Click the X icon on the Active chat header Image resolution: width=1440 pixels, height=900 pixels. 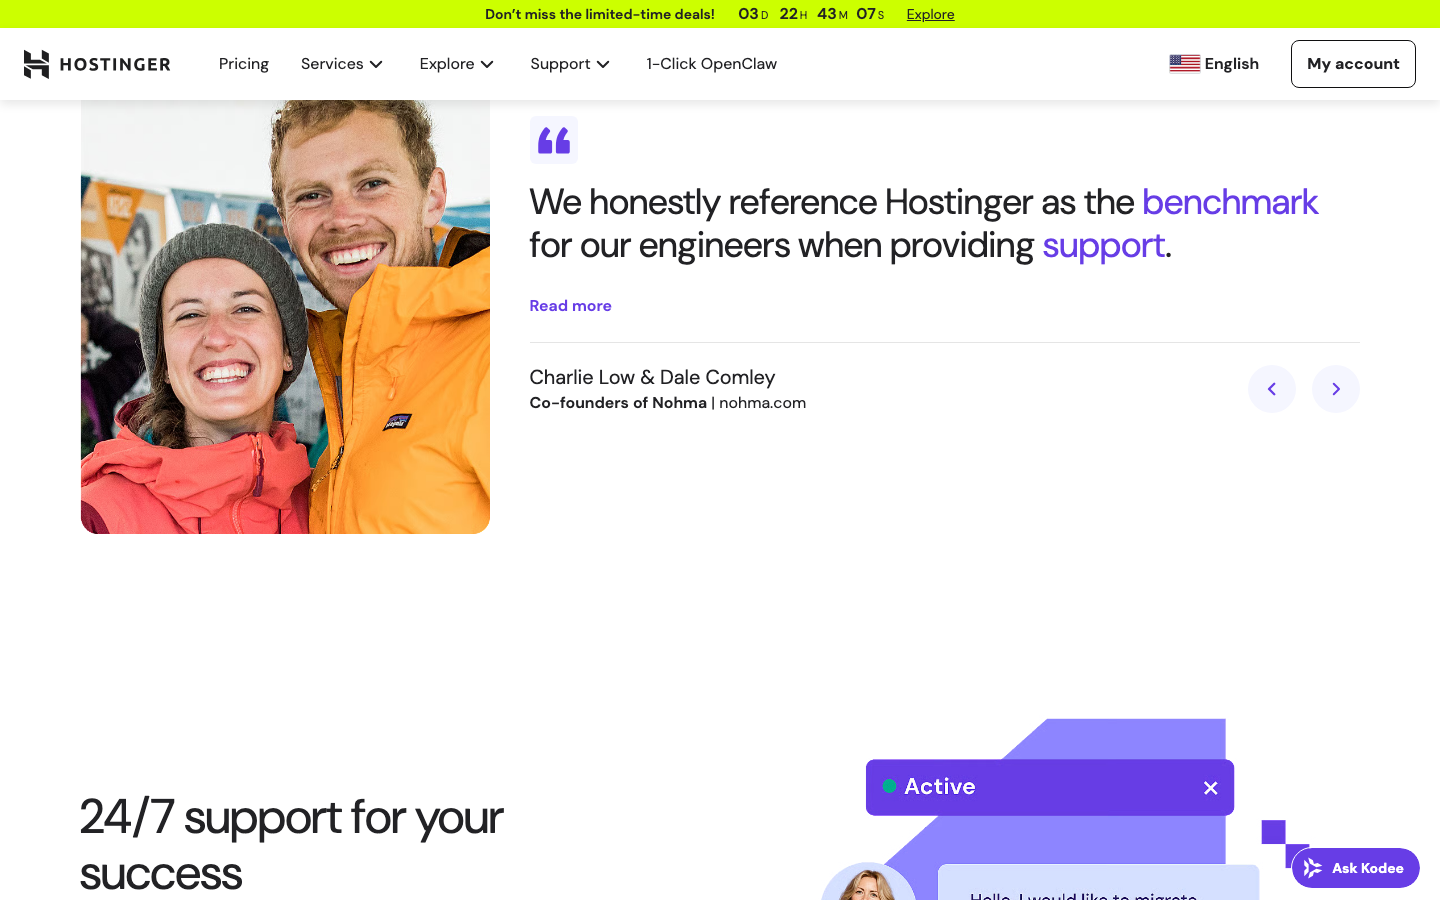(1210, 787)
